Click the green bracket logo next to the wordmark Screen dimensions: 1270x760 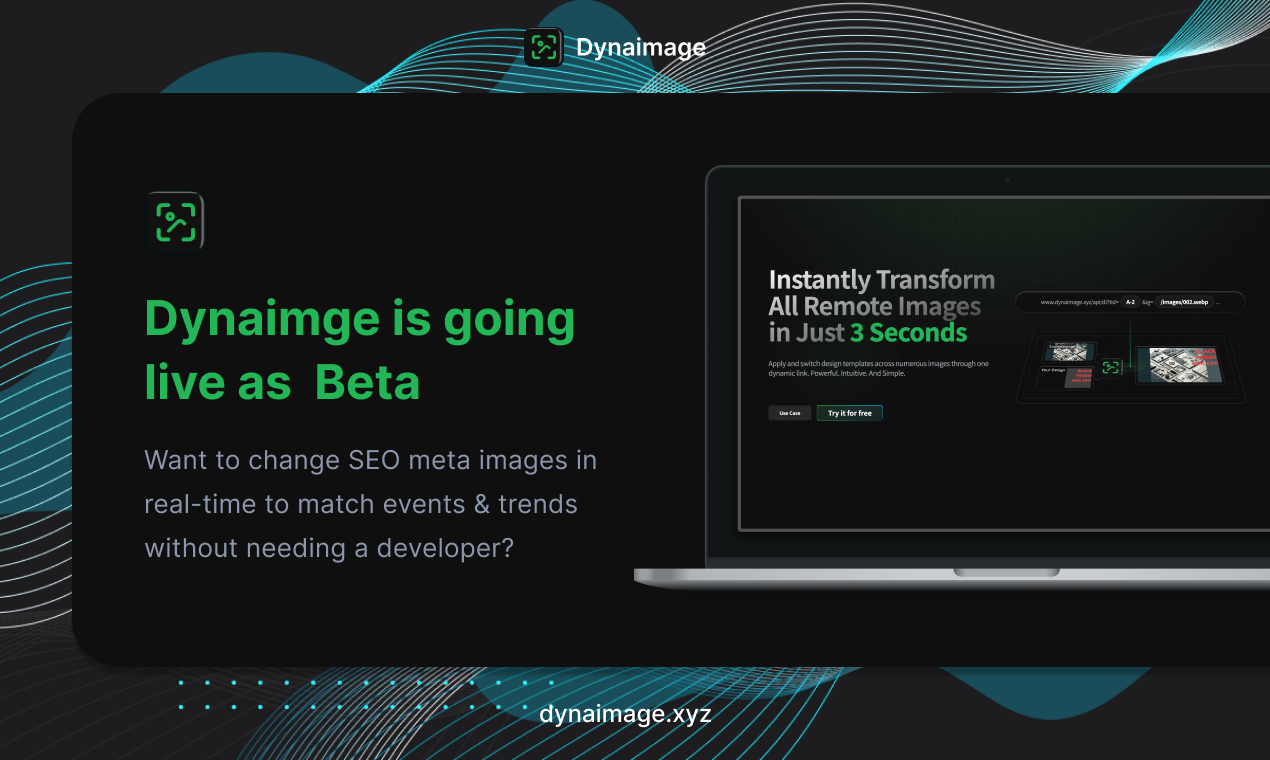545,46
